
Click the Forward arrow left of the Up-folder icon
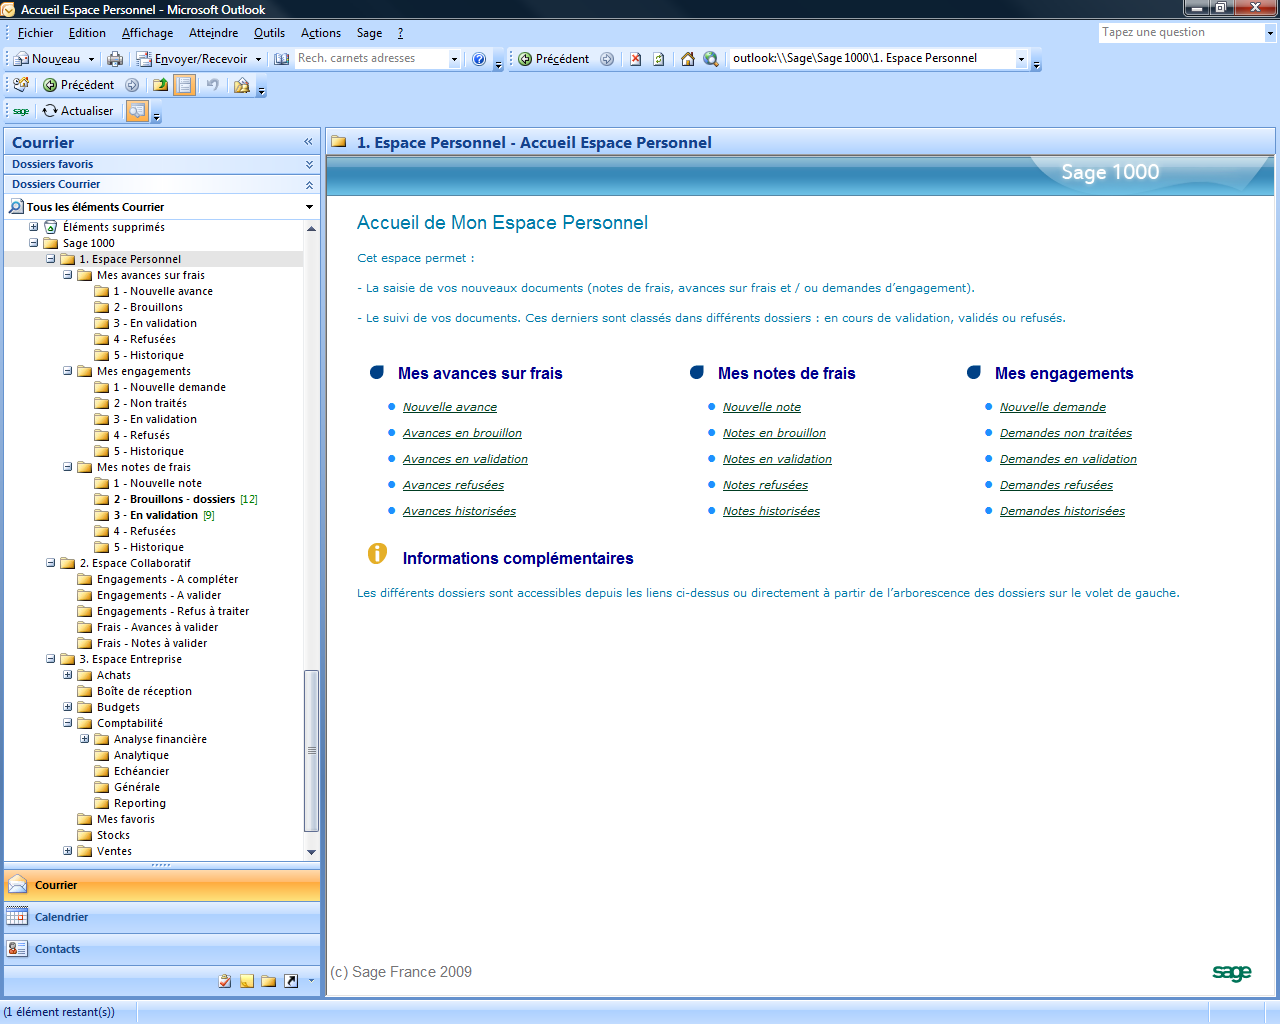pos(132,85)
